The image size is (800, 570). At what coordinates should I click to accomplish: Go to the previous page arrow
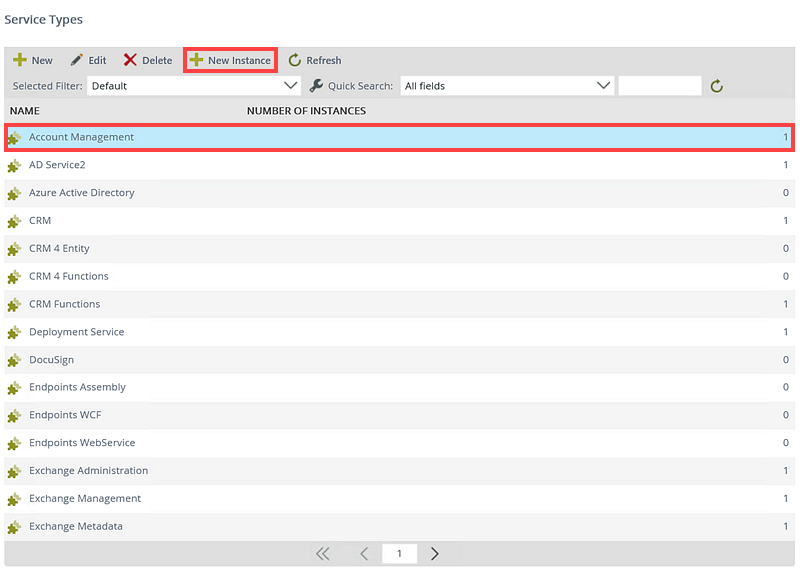364,554
